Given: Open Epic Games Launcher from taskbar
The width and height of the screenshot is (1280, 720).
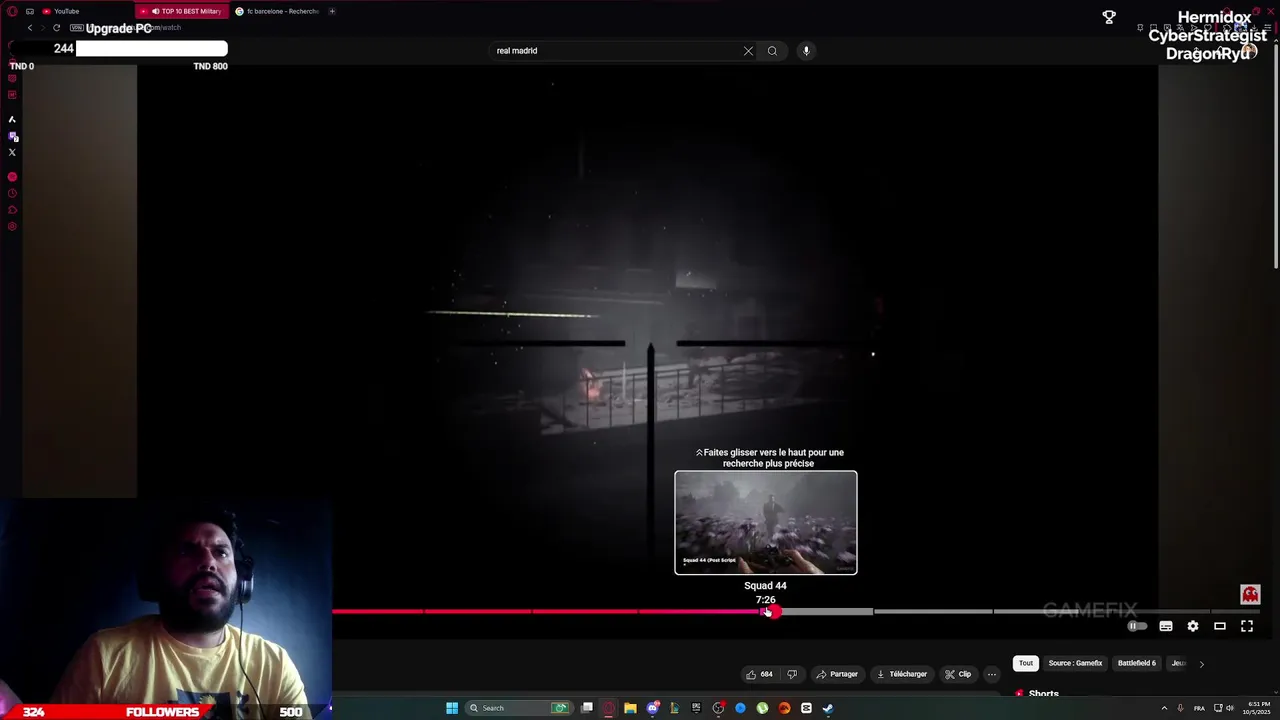Looking at the screenshot, I should click(x=696, y=708).
